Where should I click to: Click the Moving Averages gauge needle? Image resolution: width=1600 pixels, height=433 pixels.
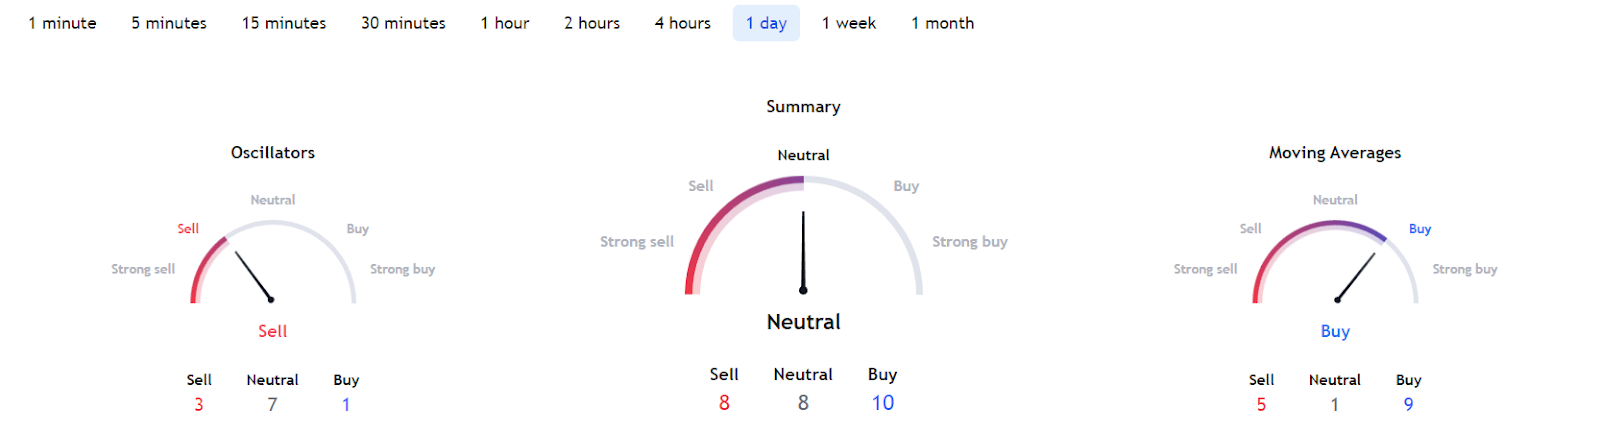tap(1355, 277)
